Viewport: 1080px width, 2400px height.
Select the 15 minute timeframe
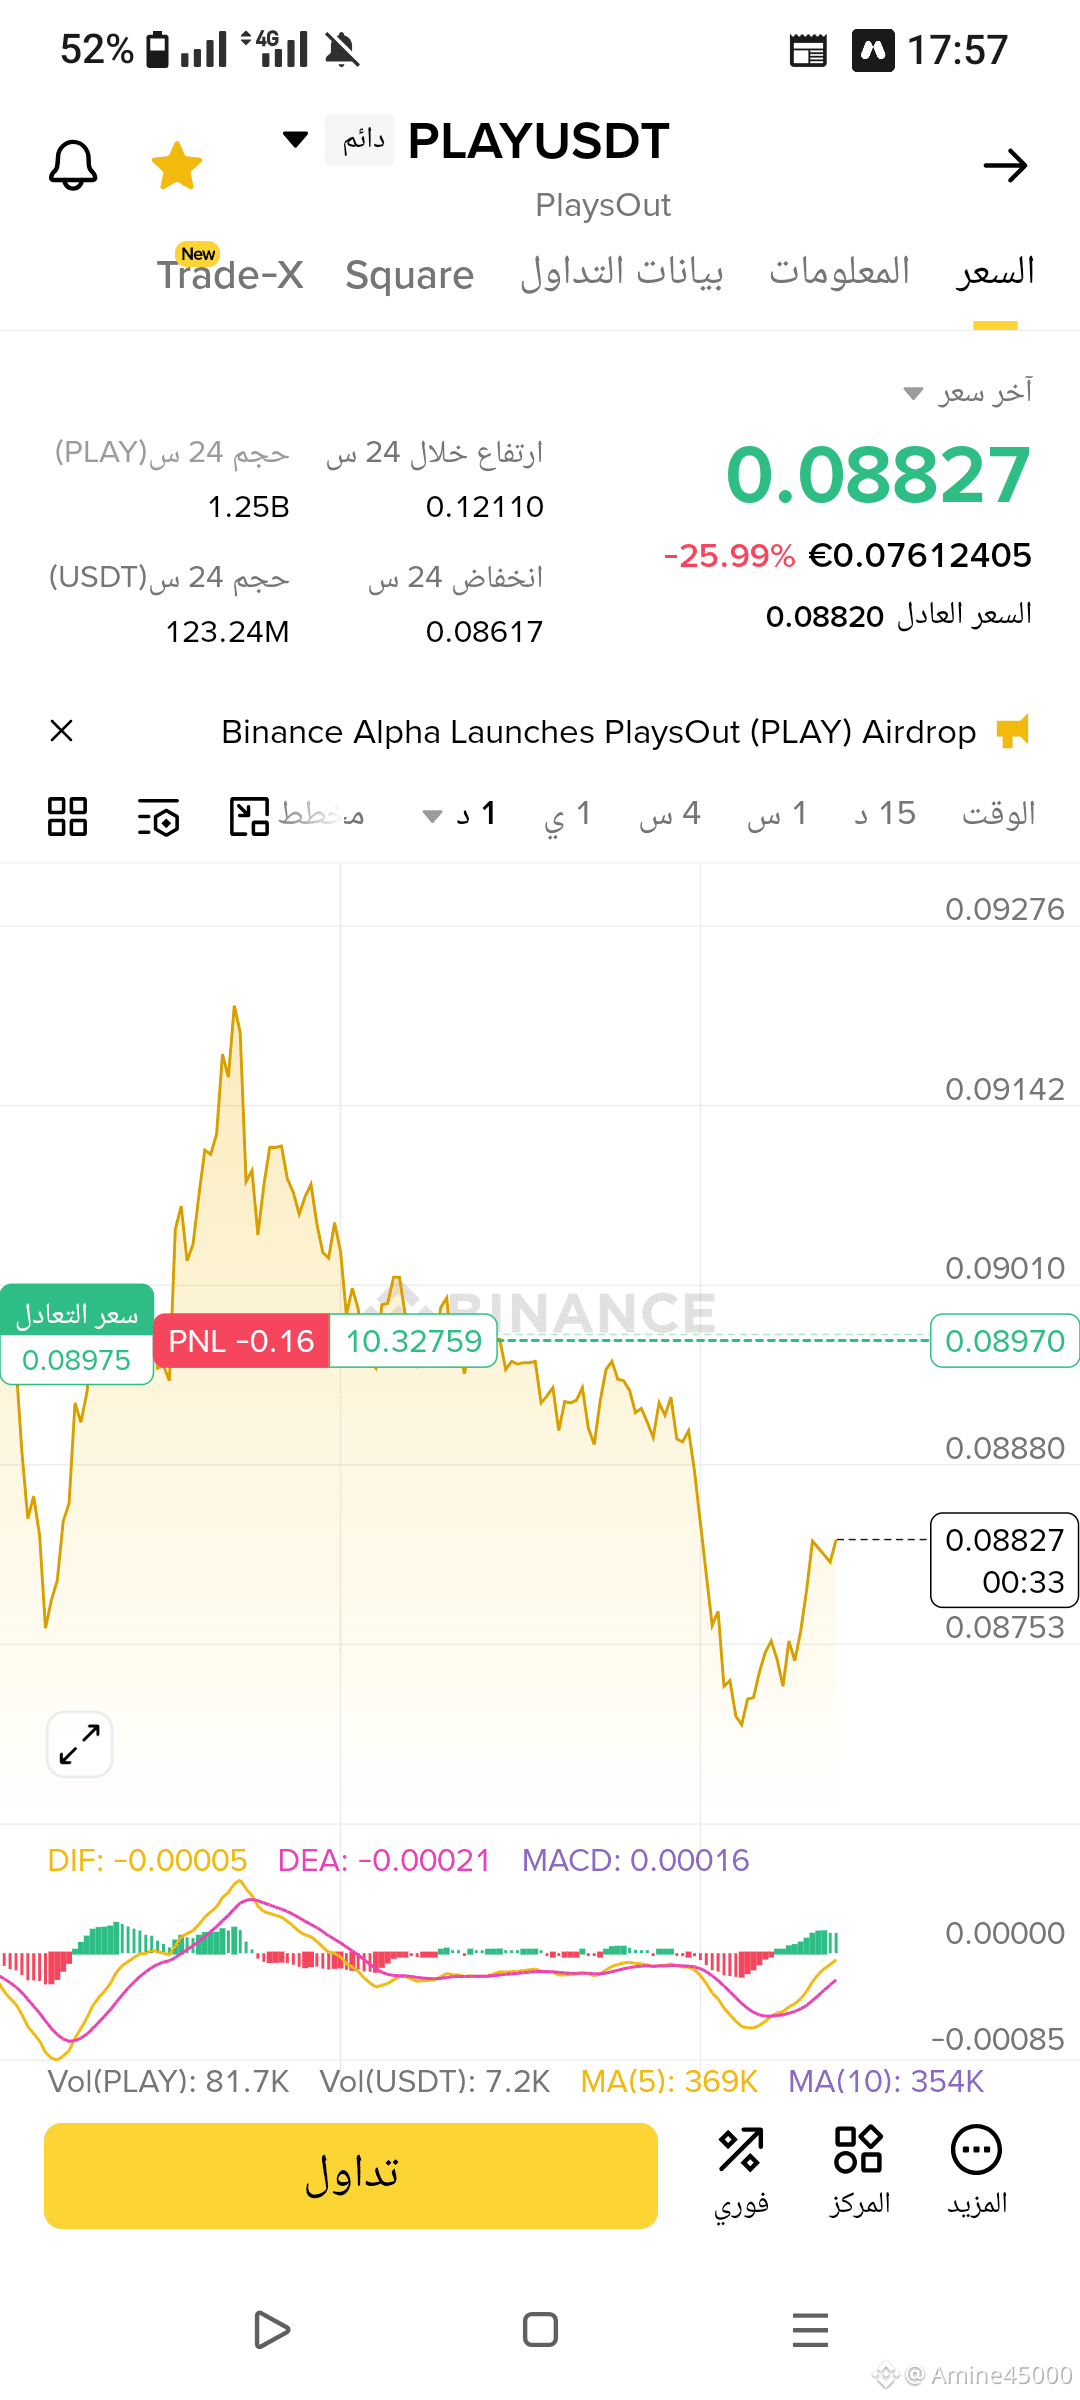point(885,814)
